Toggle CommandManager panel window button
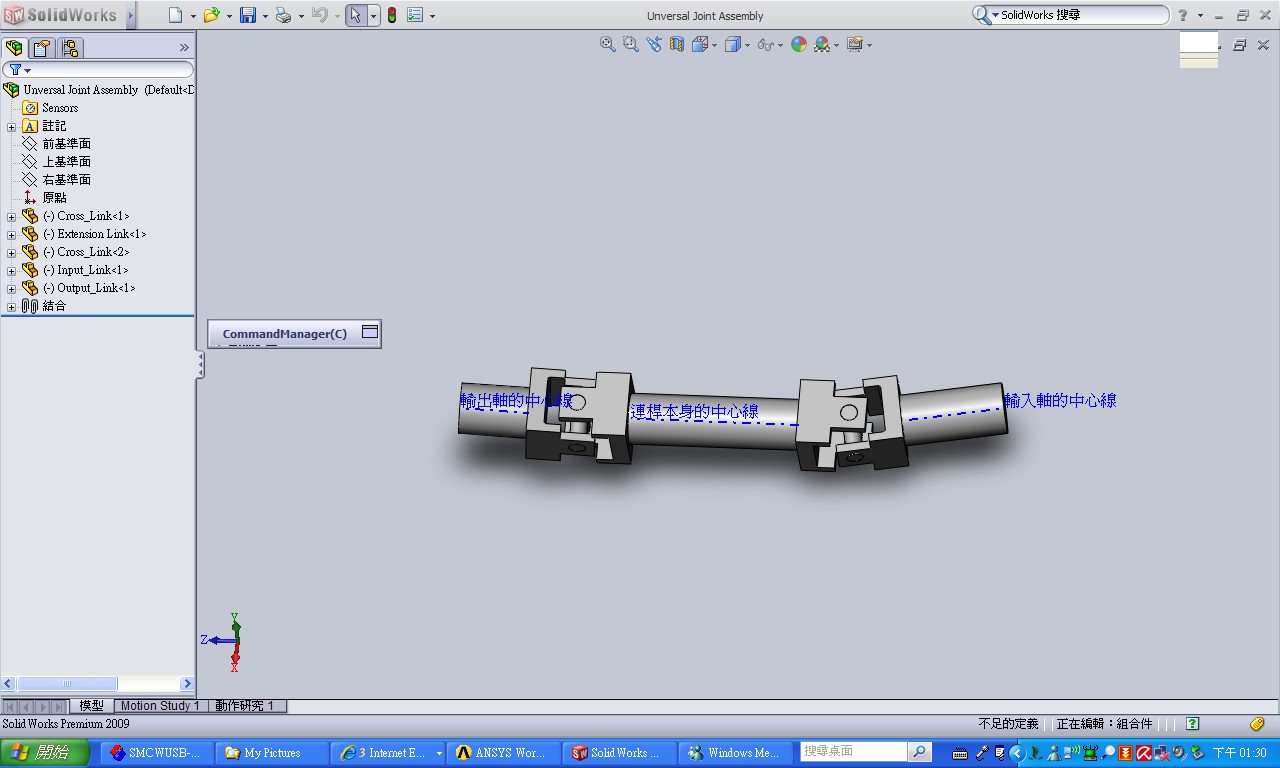 [x=370, y=332]
